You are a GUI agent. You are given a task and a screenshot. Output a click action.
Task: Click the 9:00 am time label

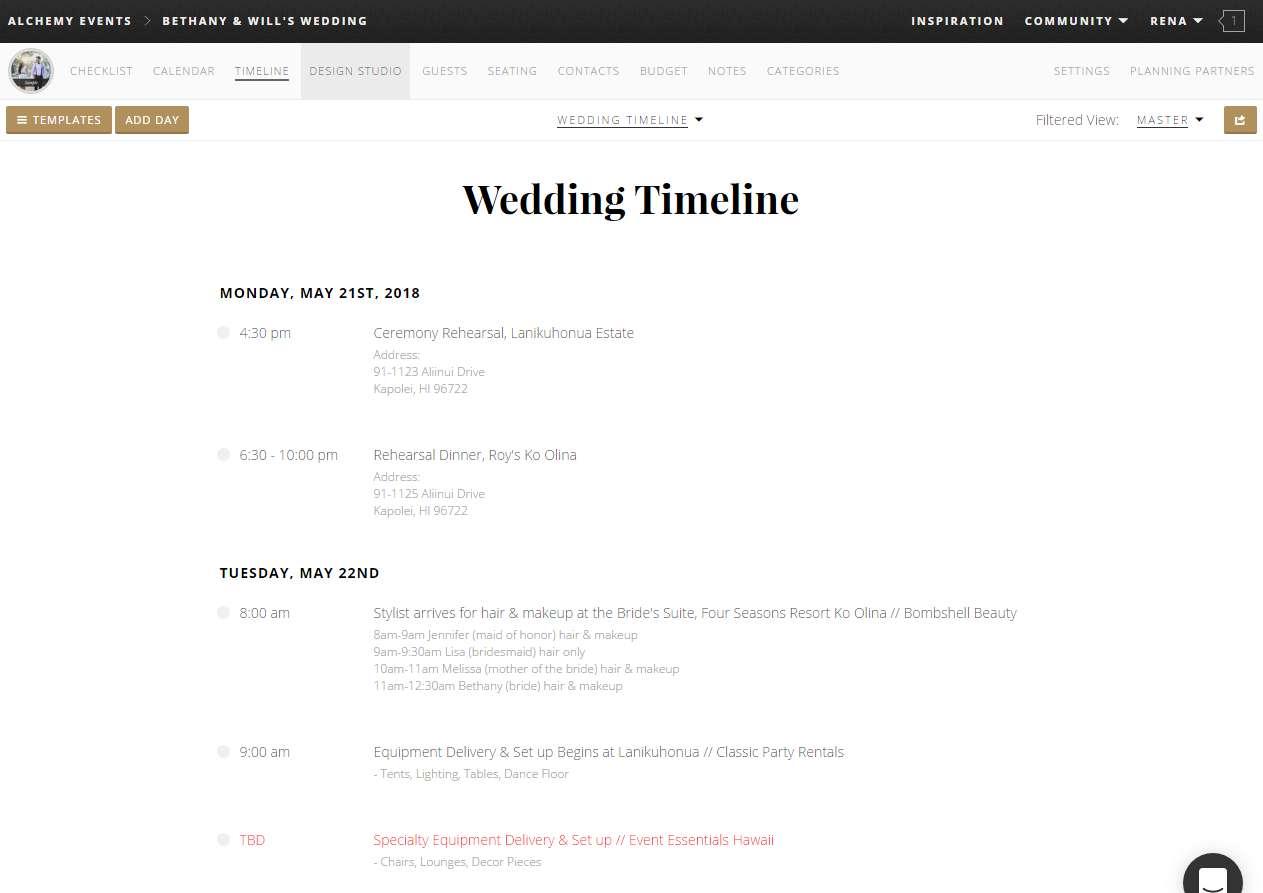tap(264, 752)
